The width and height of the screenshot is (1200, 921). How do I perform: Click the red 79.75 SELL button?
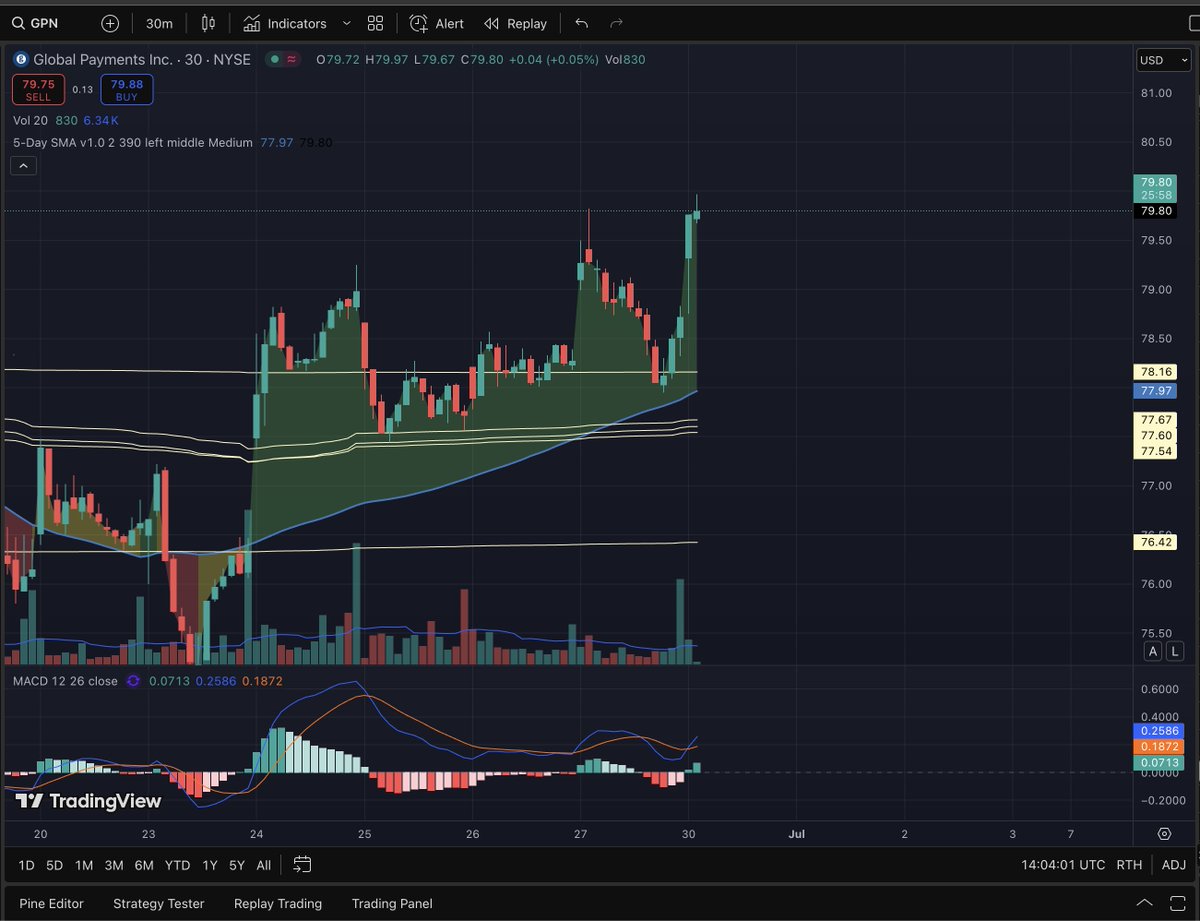[38, 89]
